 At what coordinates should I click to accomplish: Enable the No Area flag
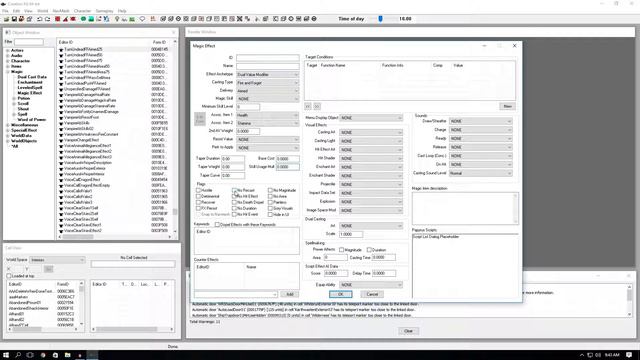tap(270, 196)
